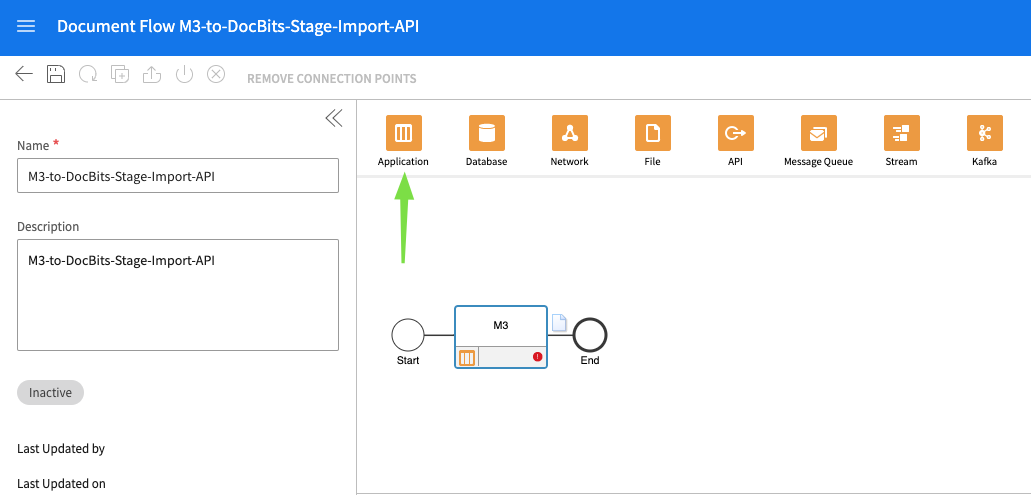Click inside the Description text area
The width and height of the screenshot is (1031, 495).
[x=178, y=295]
